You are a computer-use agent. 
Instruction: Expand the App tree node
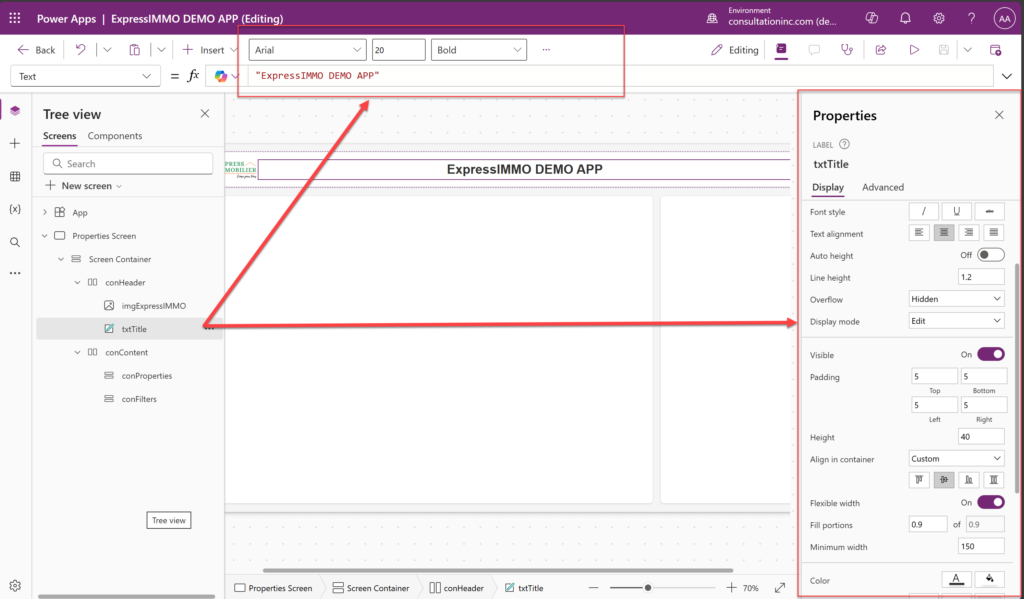point(44,212)
